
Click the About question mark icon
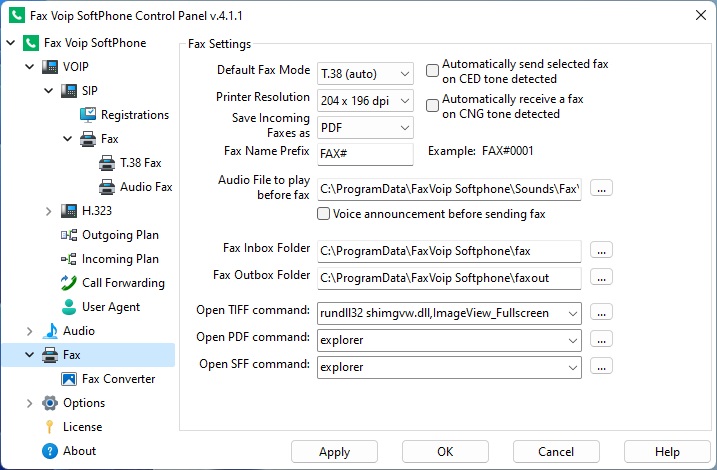click(50, 451)
